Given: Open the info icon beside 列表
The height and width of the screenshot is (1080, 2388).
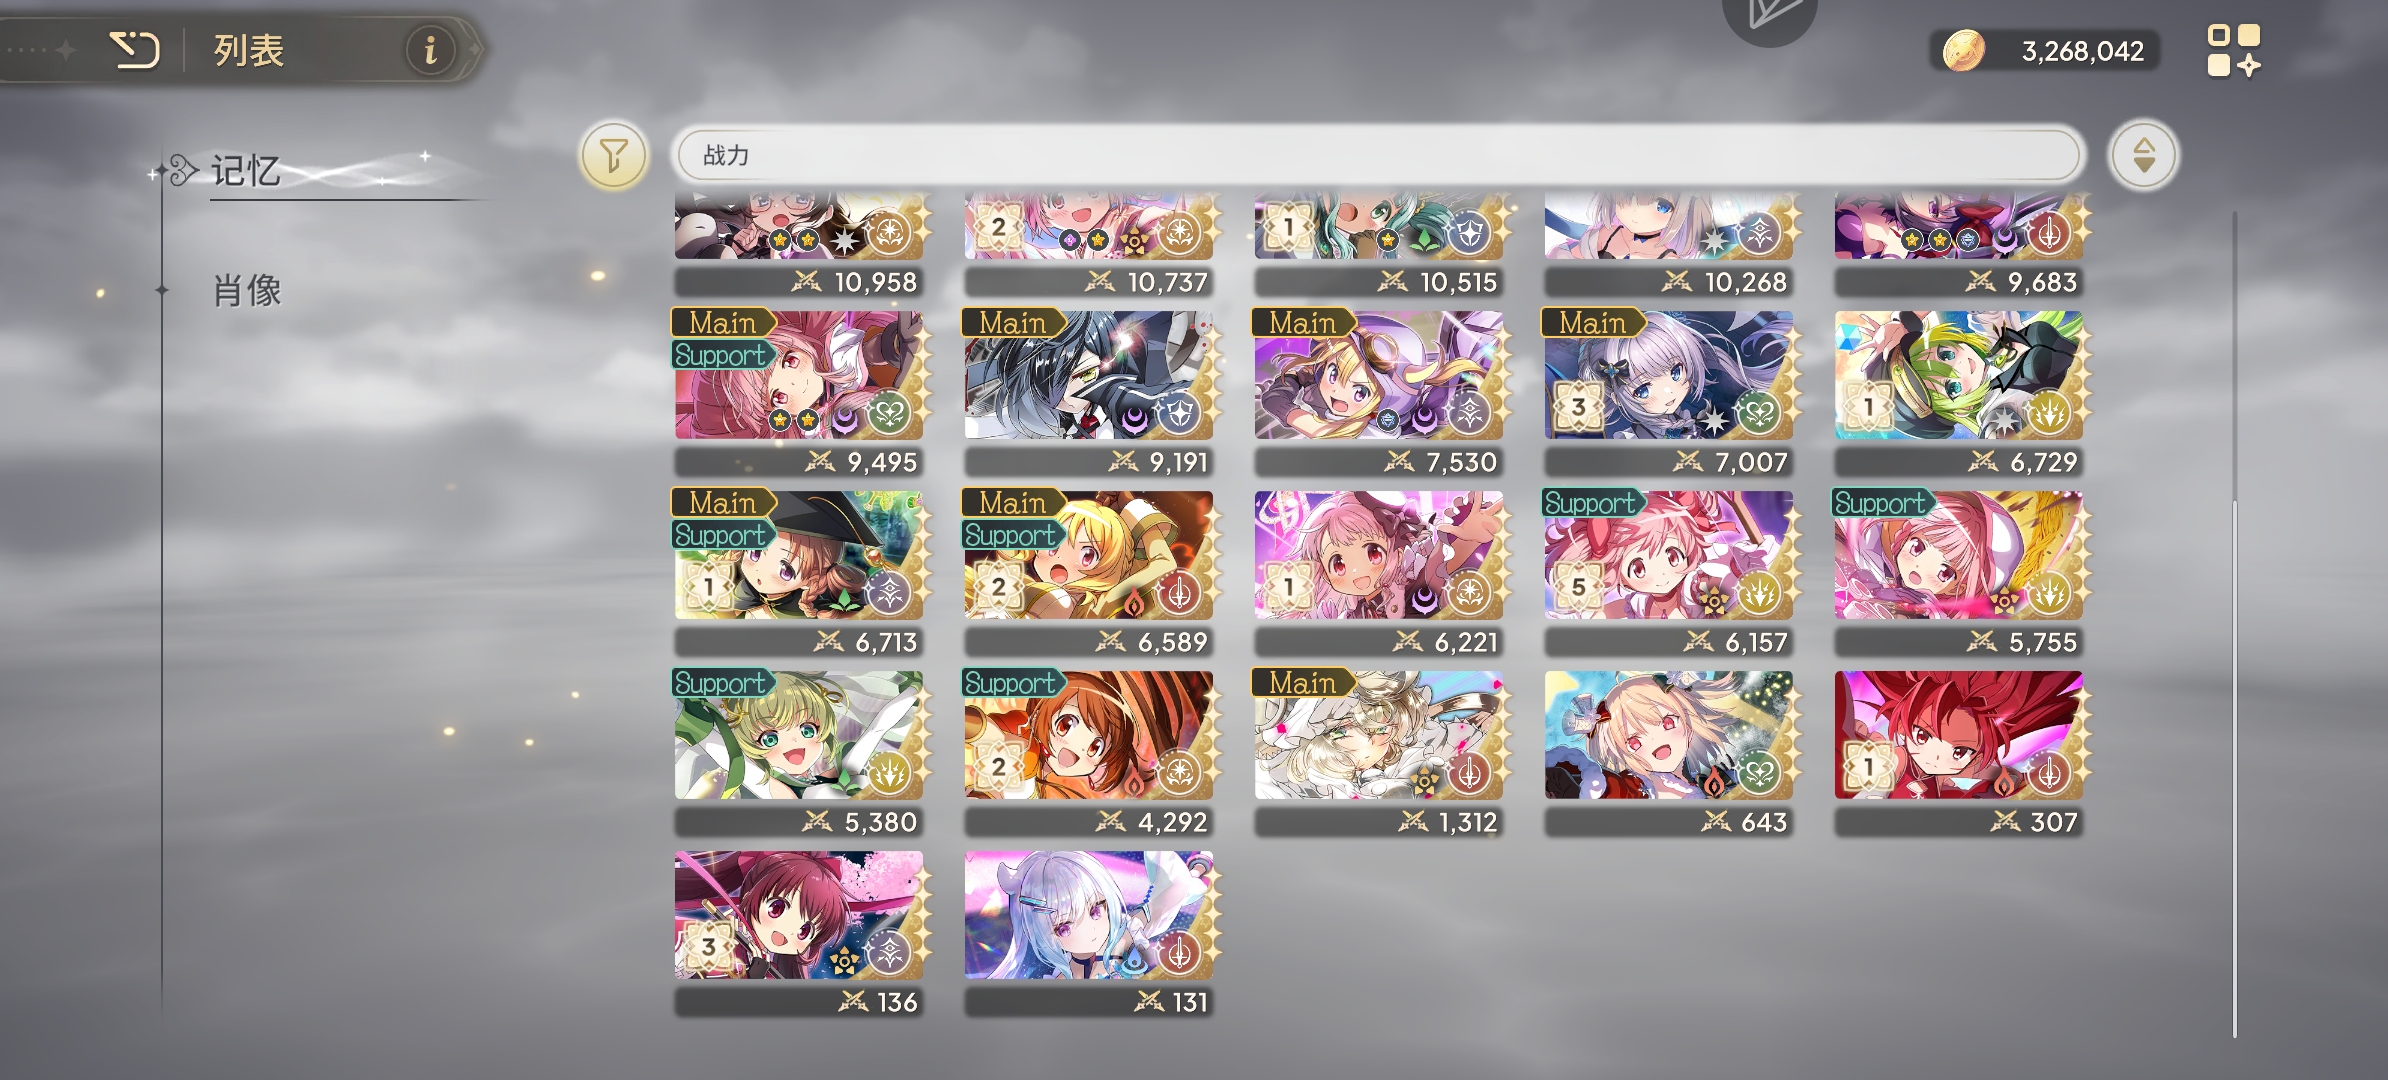Looking at the screenshot, I should tap(431, 49).
